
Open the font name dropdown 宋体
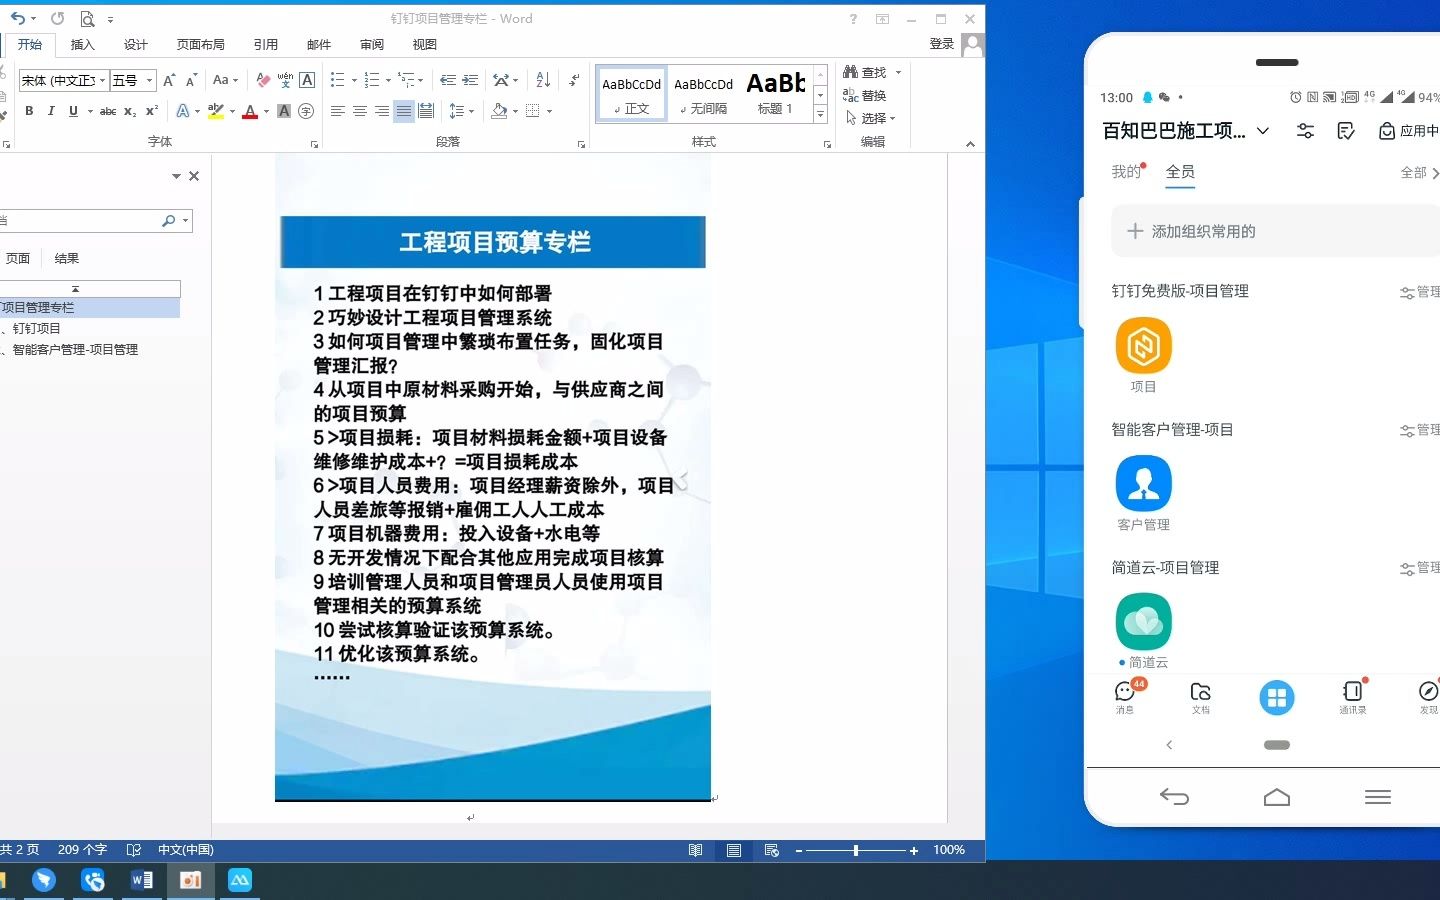[102, 80]
